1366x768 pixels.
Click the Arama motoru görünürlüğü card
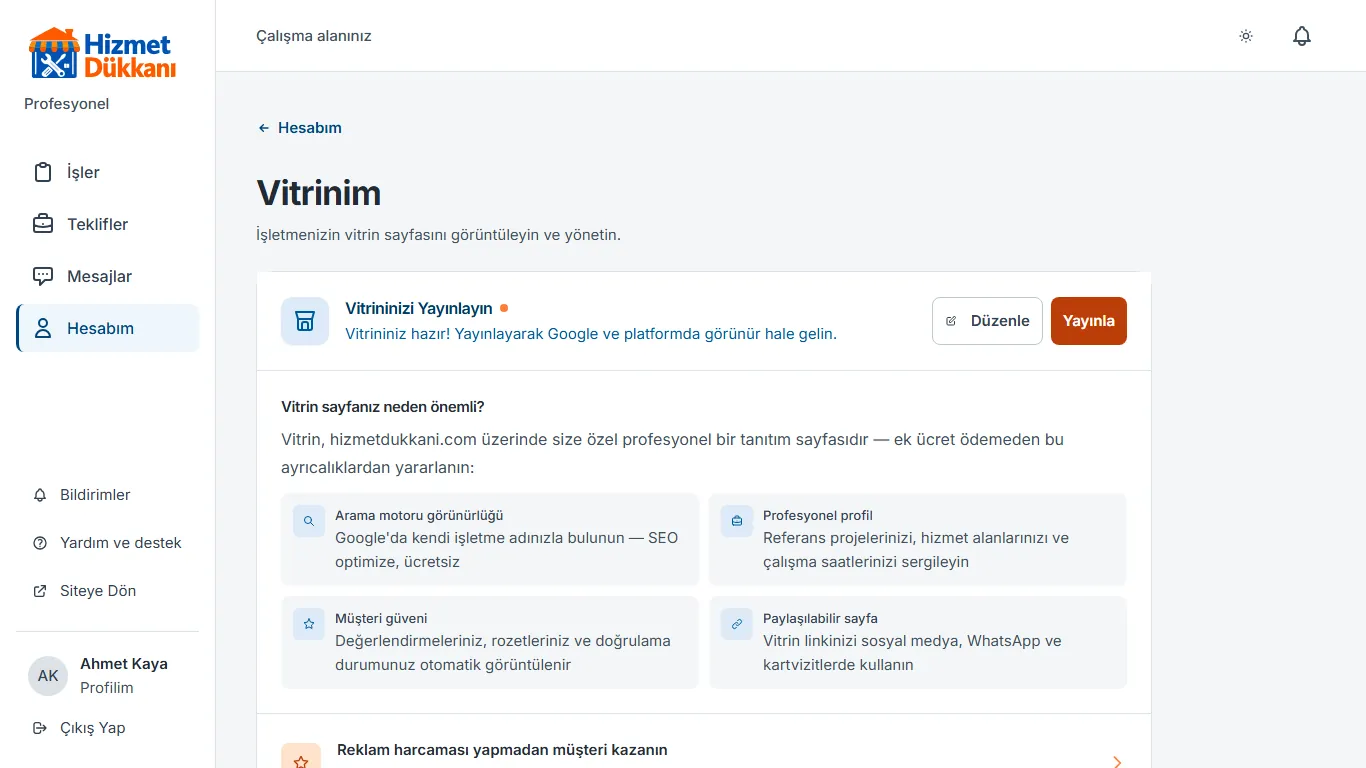[490, 539]
